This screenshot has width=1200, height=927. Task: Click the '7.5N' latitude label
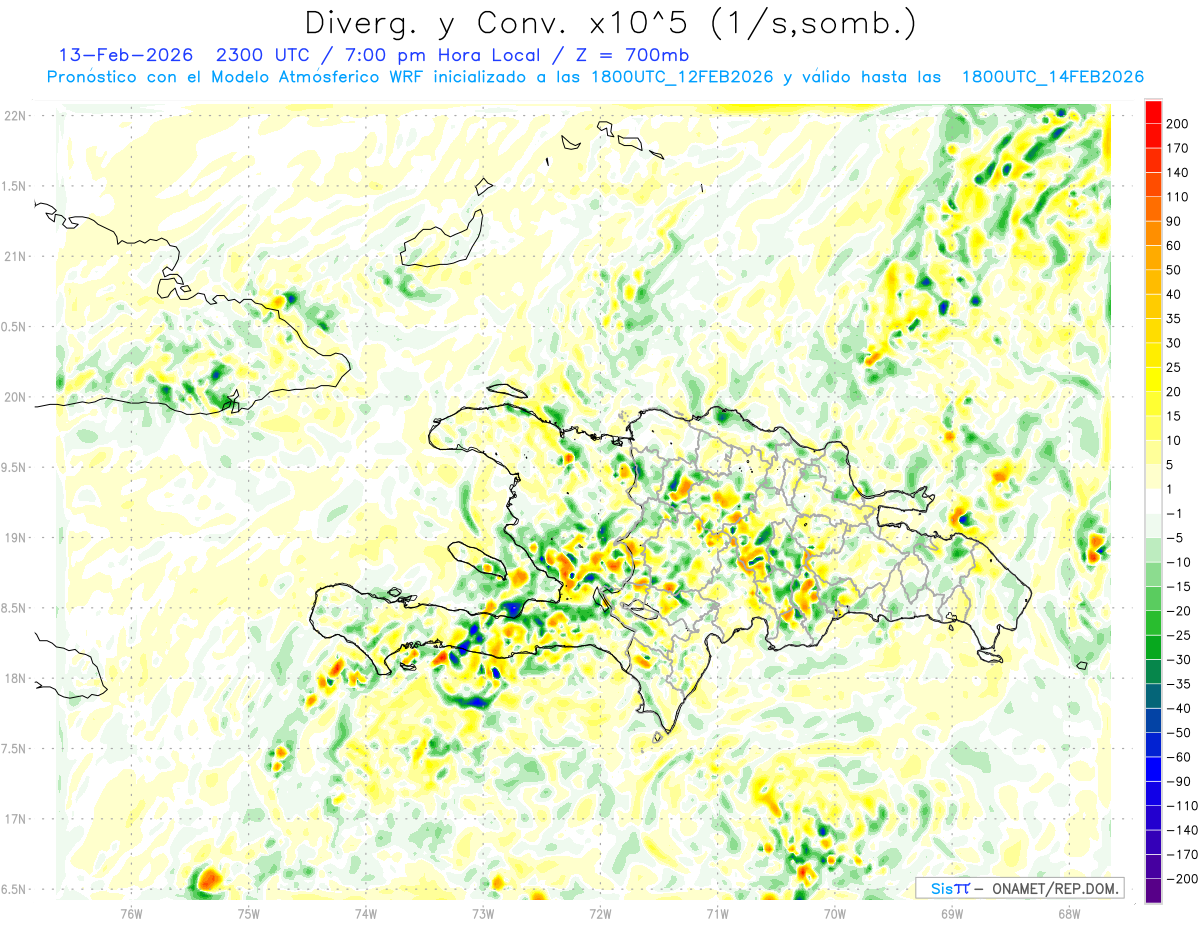15,749
